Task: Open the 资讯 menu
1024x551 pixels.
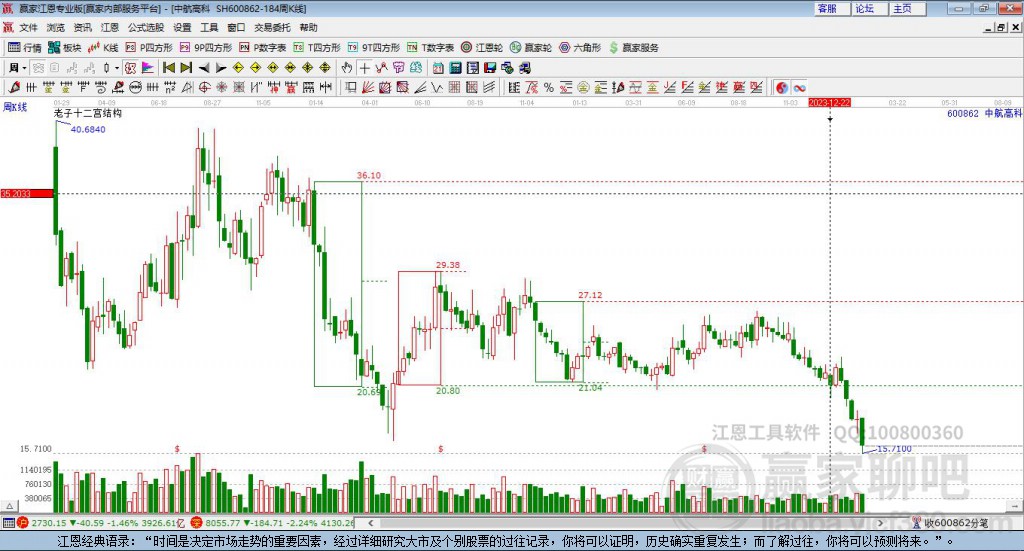Action: (83, 27)
